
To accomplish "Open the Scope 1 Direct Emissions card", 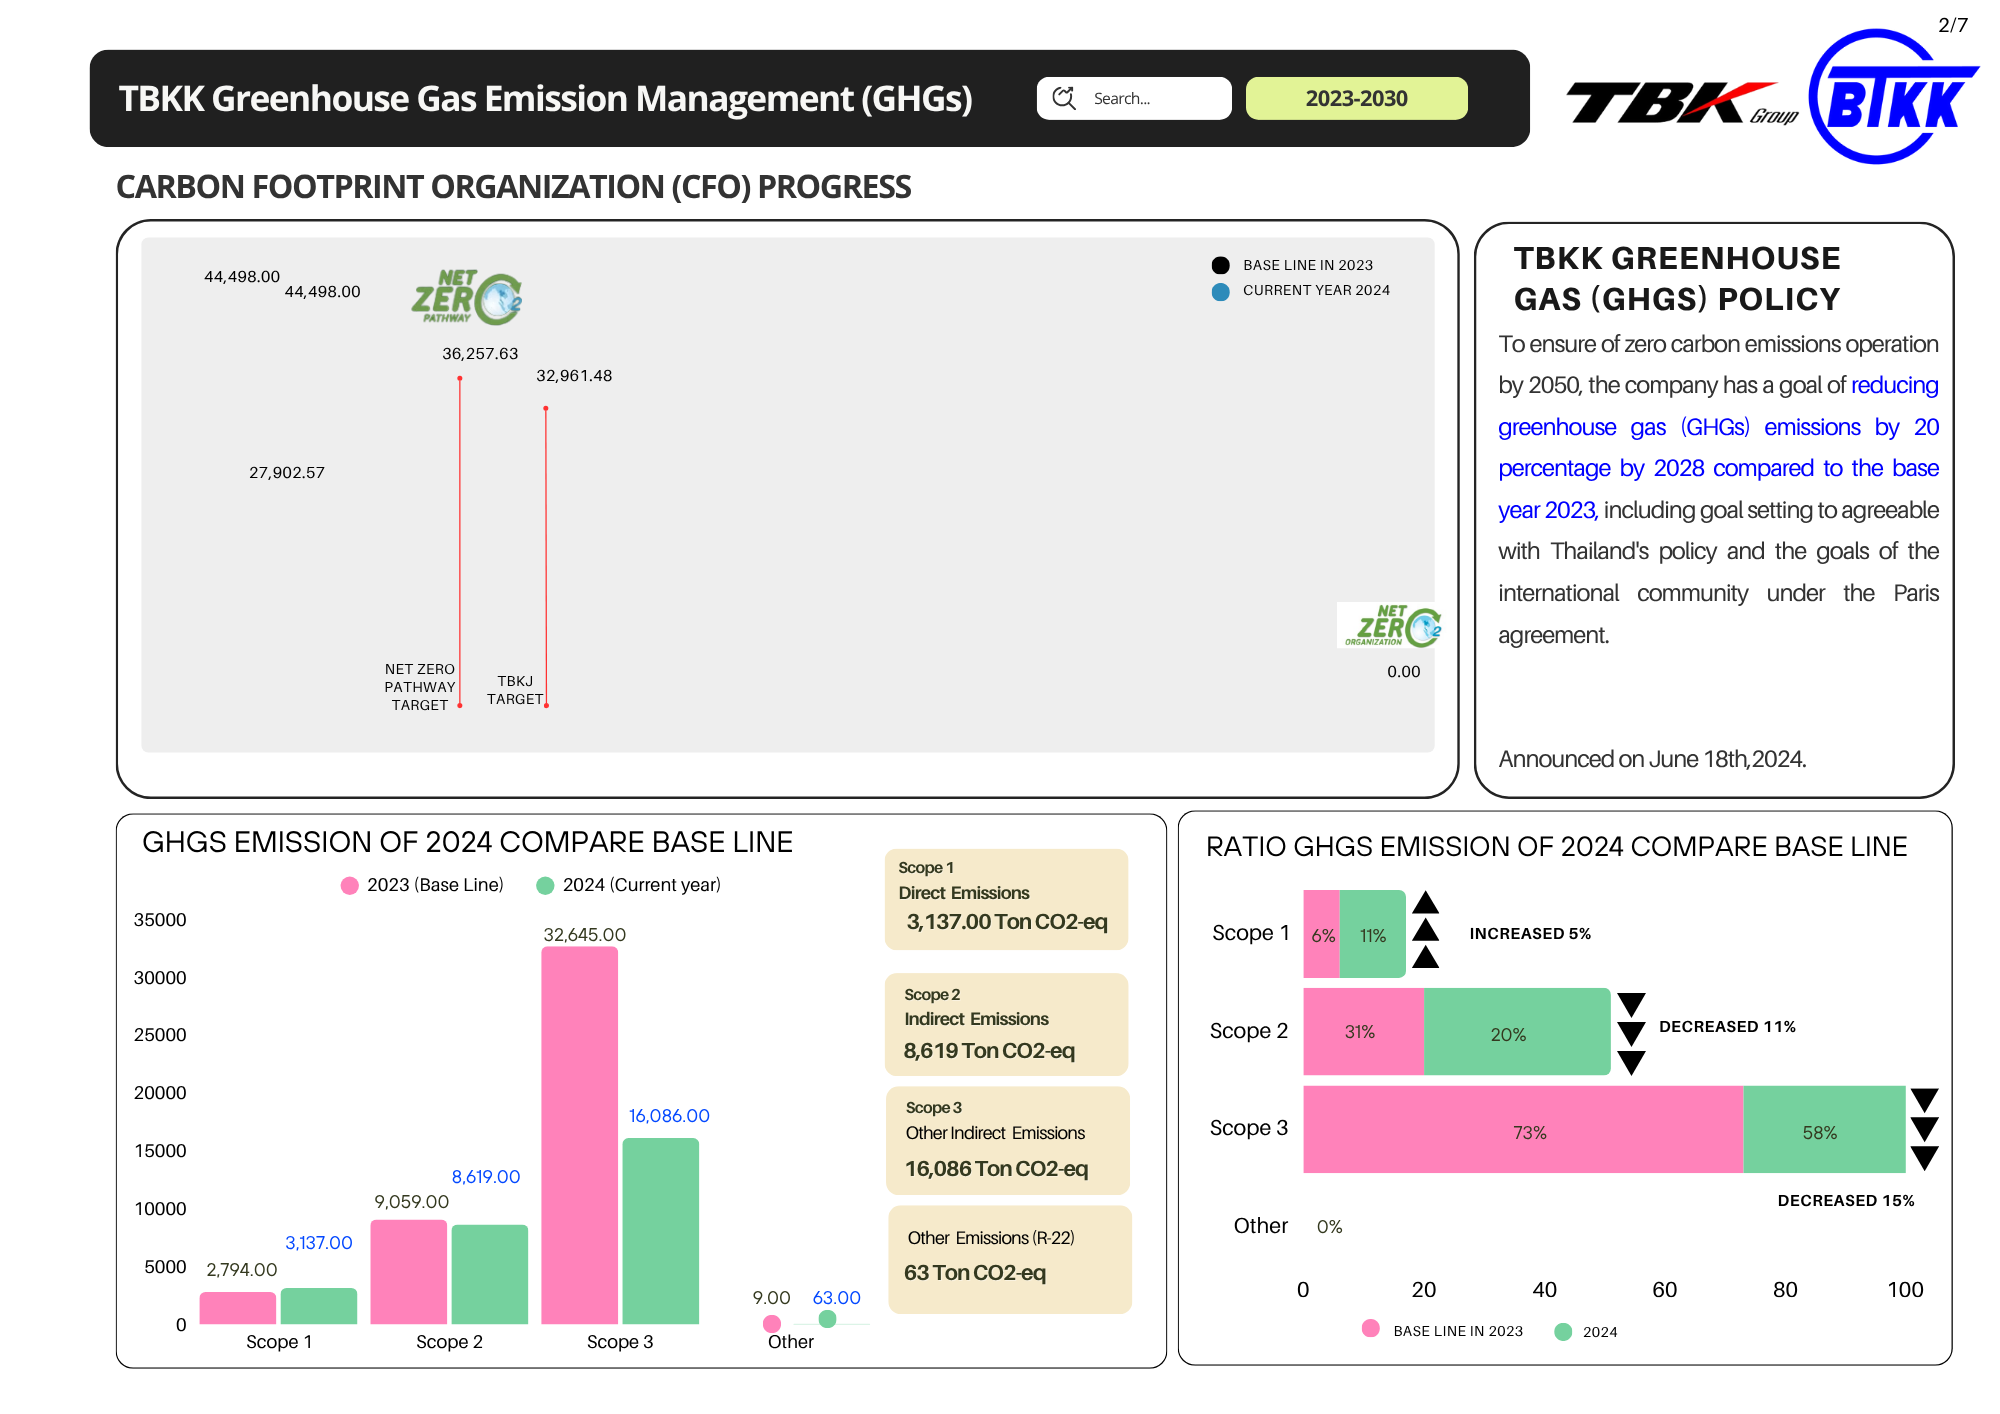I will click(x=1007, y=899).
